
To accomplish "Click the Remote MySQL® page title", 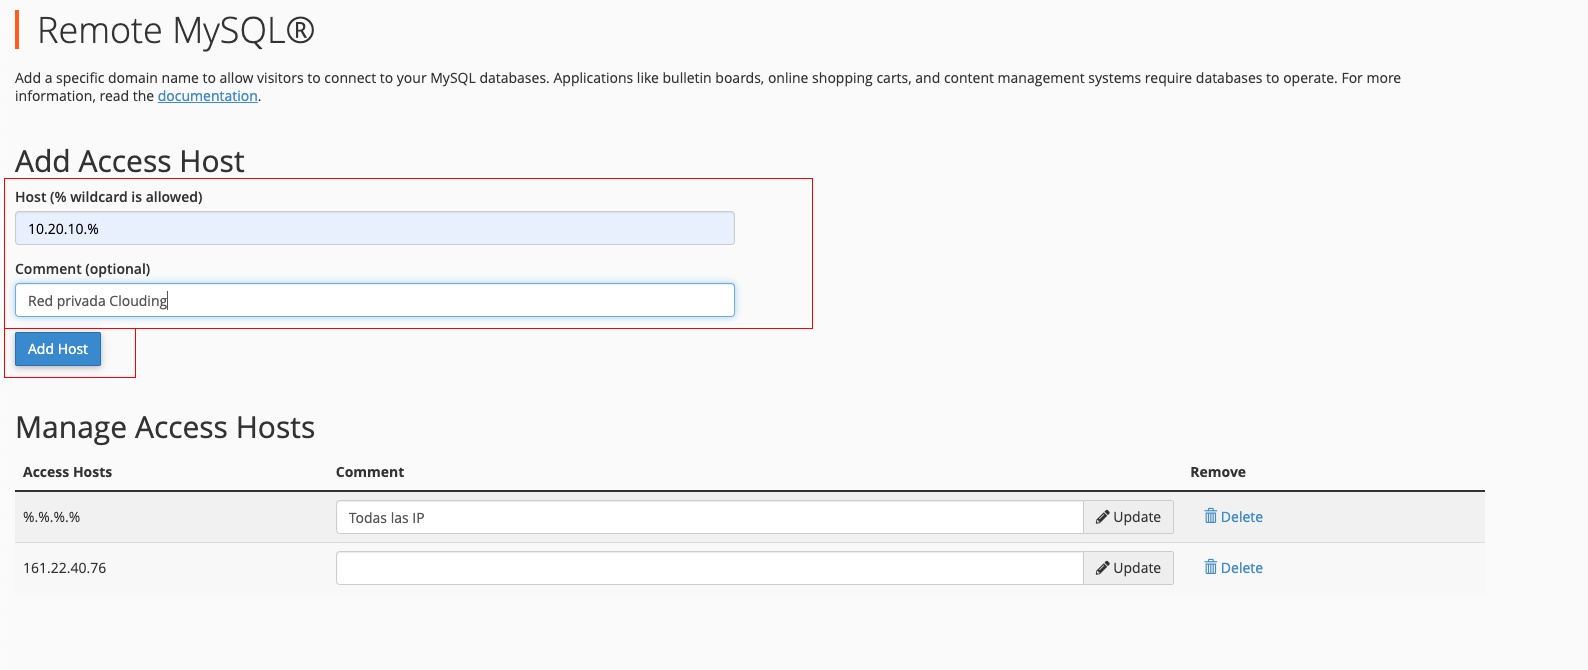I will pyautogui.click(x=176, y=31).
